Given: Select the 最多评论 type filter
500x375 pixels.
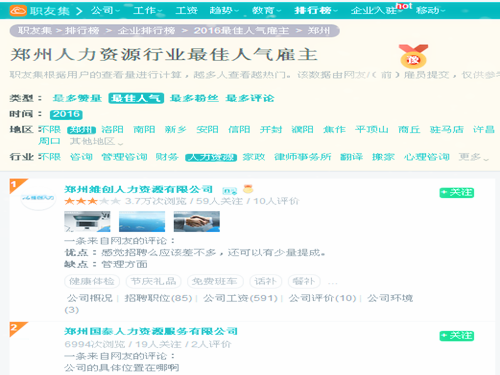Looking at the screenshot, I should 250,98.
